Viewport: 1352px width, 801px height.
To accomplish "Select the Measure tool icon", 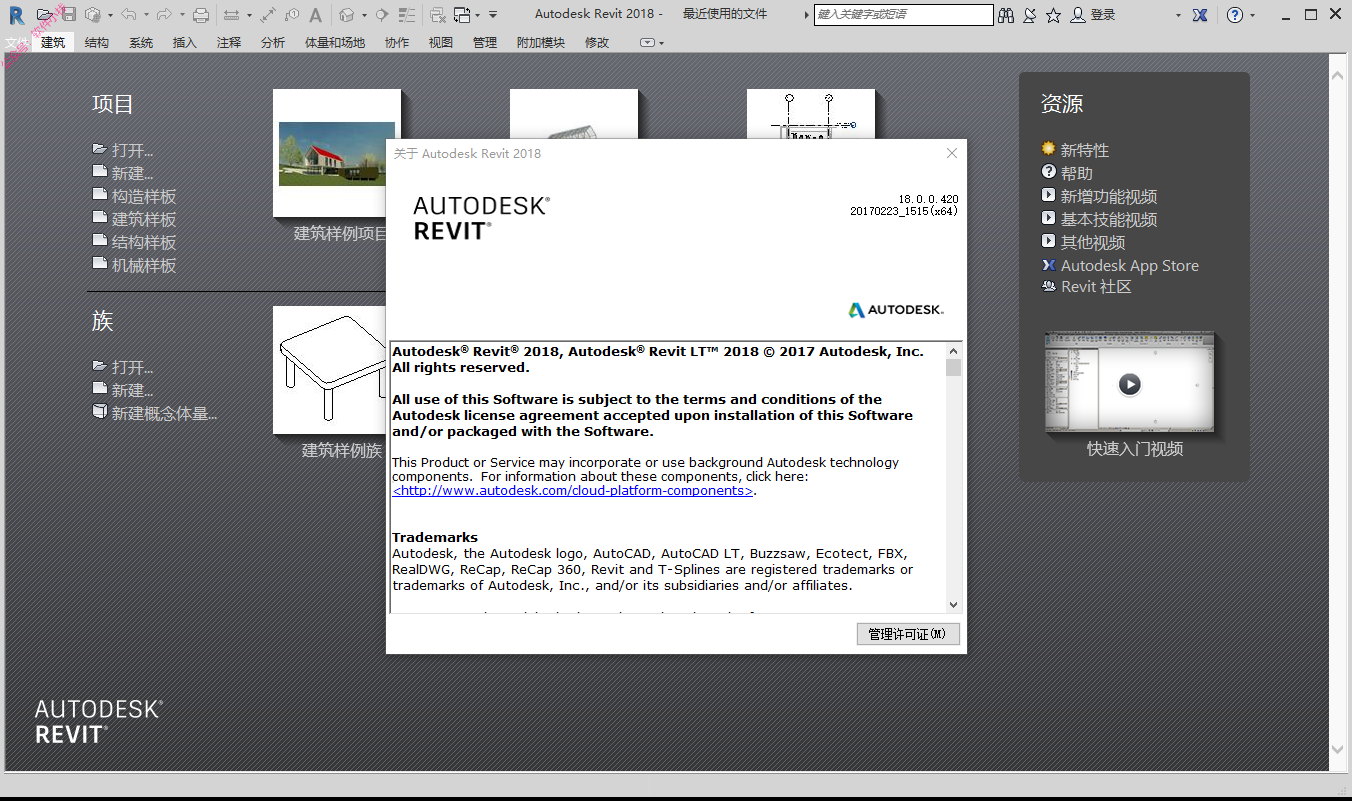I will [x=231, y=15].
